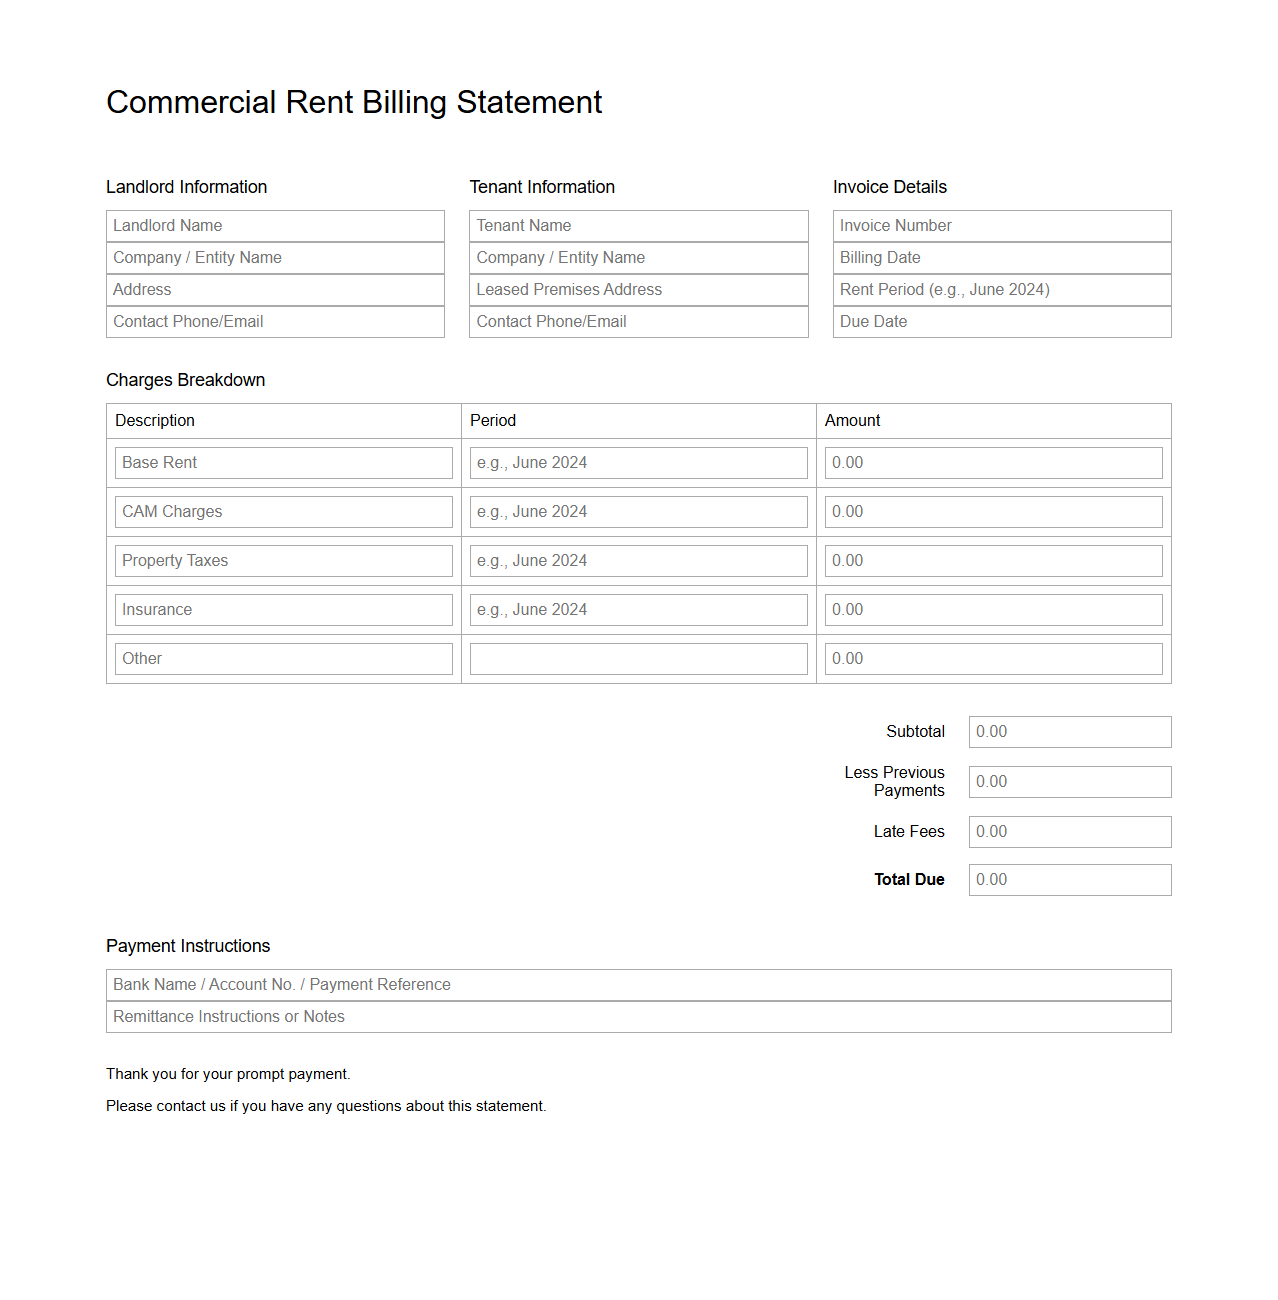Click the Leased Premises Address field

pos(638,290)
